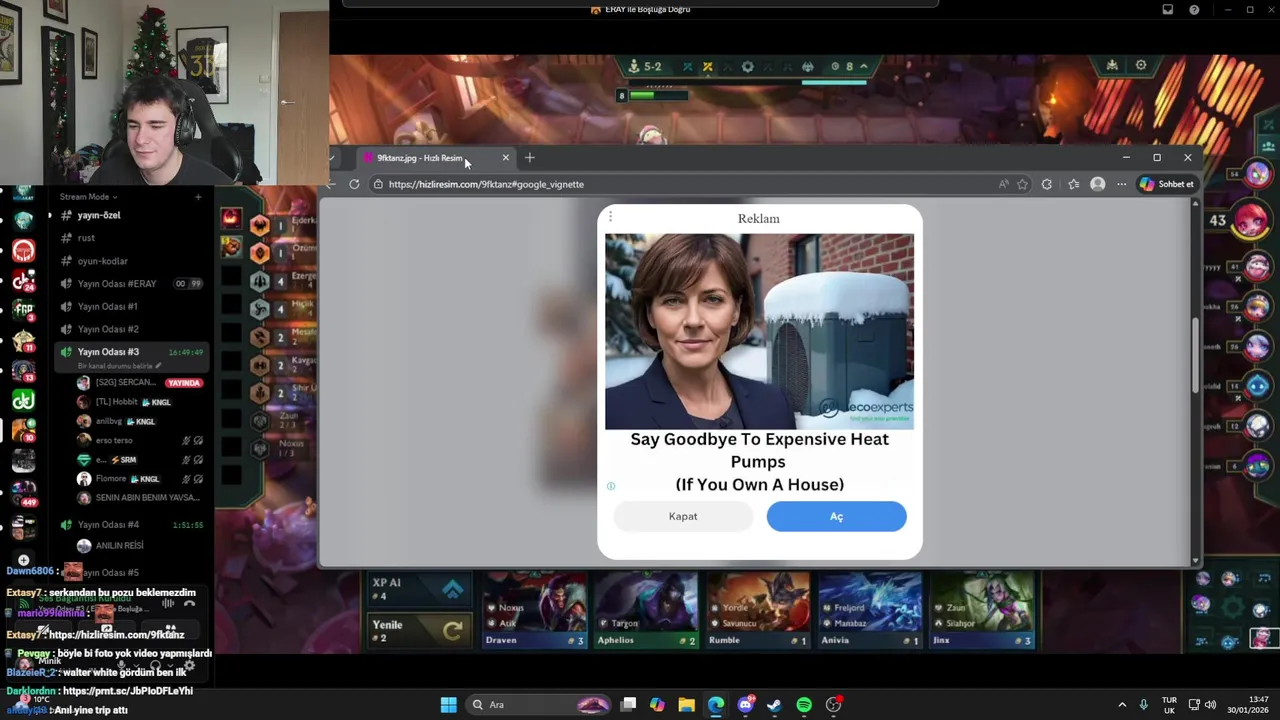Open browser favorites list icon
The width and height of the screenshot is (1280, 720).
[x=1073, y=184]
